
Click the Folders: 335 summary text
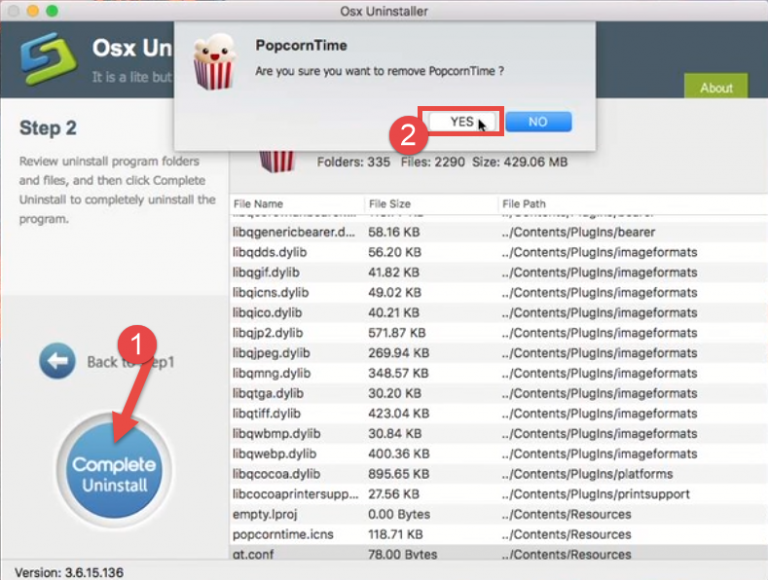[x=354, y=162]
